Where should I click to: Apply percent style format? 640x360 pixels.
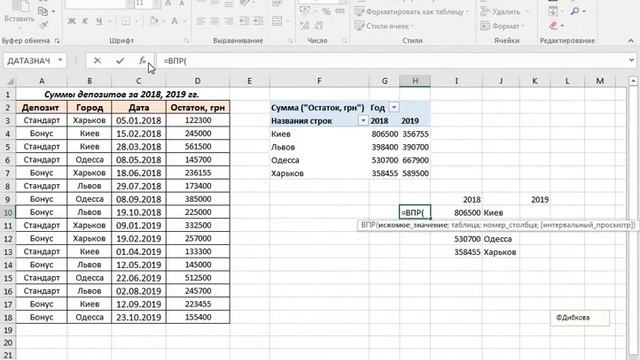(327, 11)
